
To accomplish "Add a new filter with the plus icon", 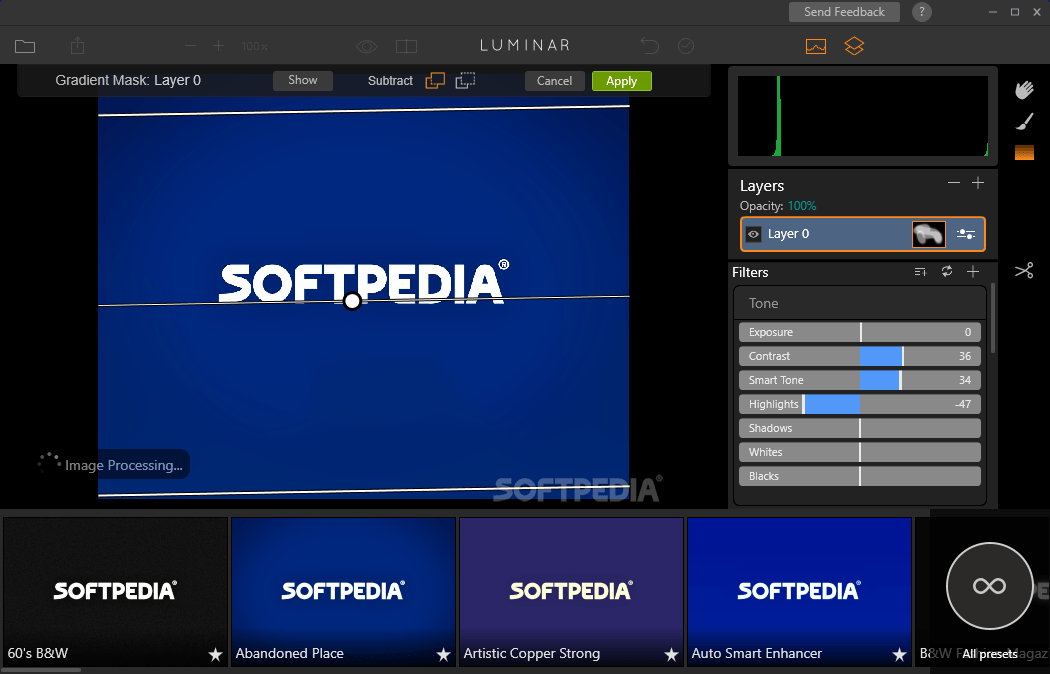I will tap(974, 271).
